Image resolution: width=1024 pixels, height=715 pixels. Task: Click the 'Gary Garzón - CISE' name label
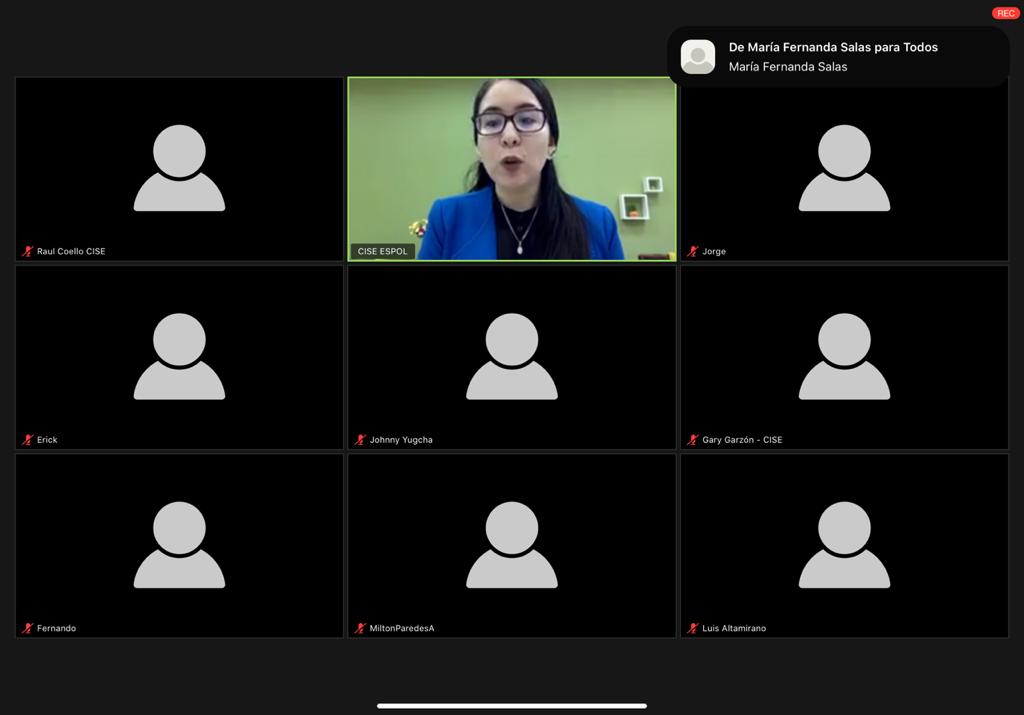click(x=742, y=440)
